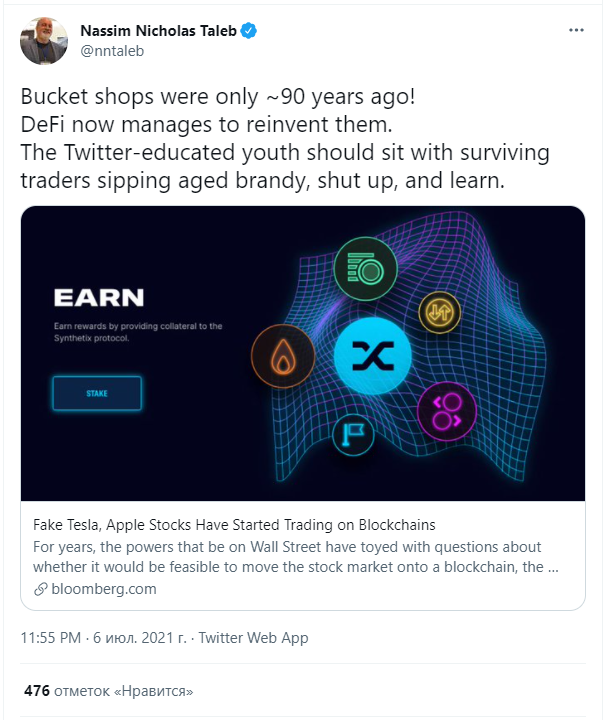Click the green coin stack icon
This screenshot has height=720, width=606.
[365, 270]
